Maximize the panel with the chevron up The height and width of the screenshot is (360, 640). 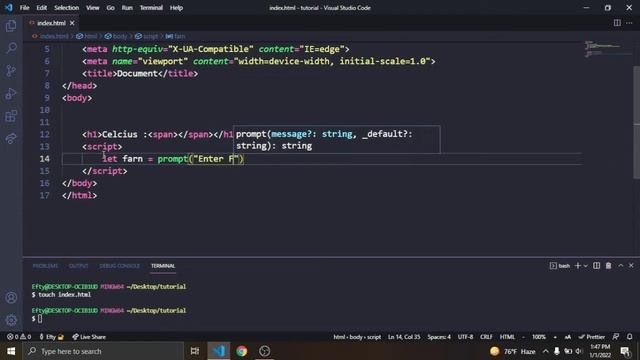(620, 266)
